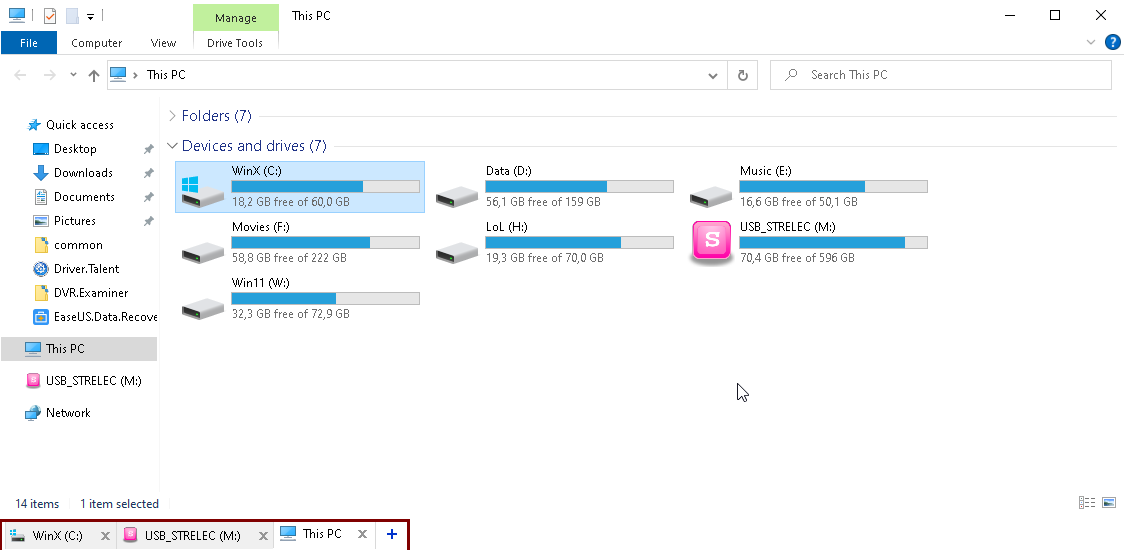The image size is (1125, 550).
Task: Expand the ribbon with the chevron
Action: coord(1091,42)
